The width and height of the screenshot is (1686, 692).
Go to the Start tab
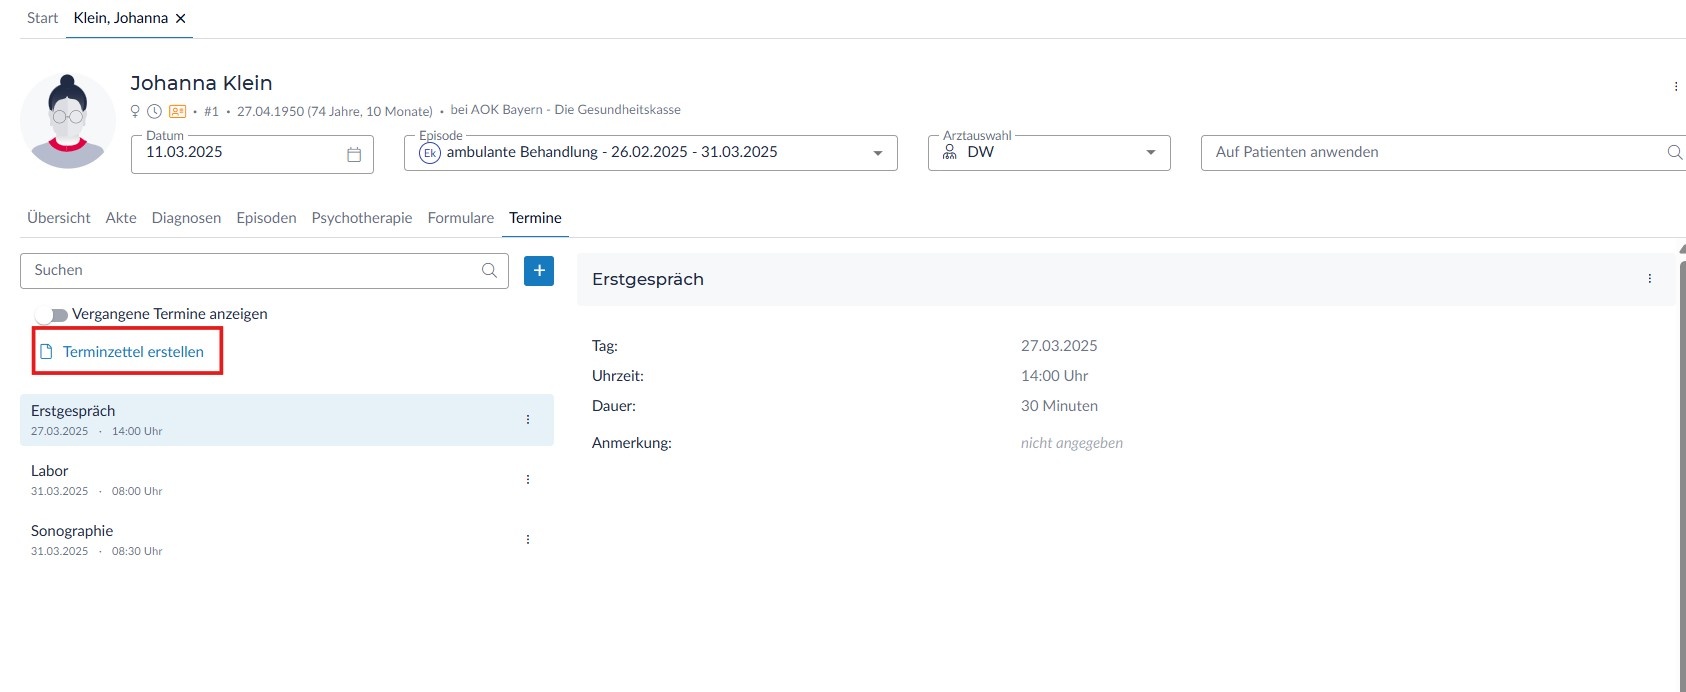tap(42, 18)
